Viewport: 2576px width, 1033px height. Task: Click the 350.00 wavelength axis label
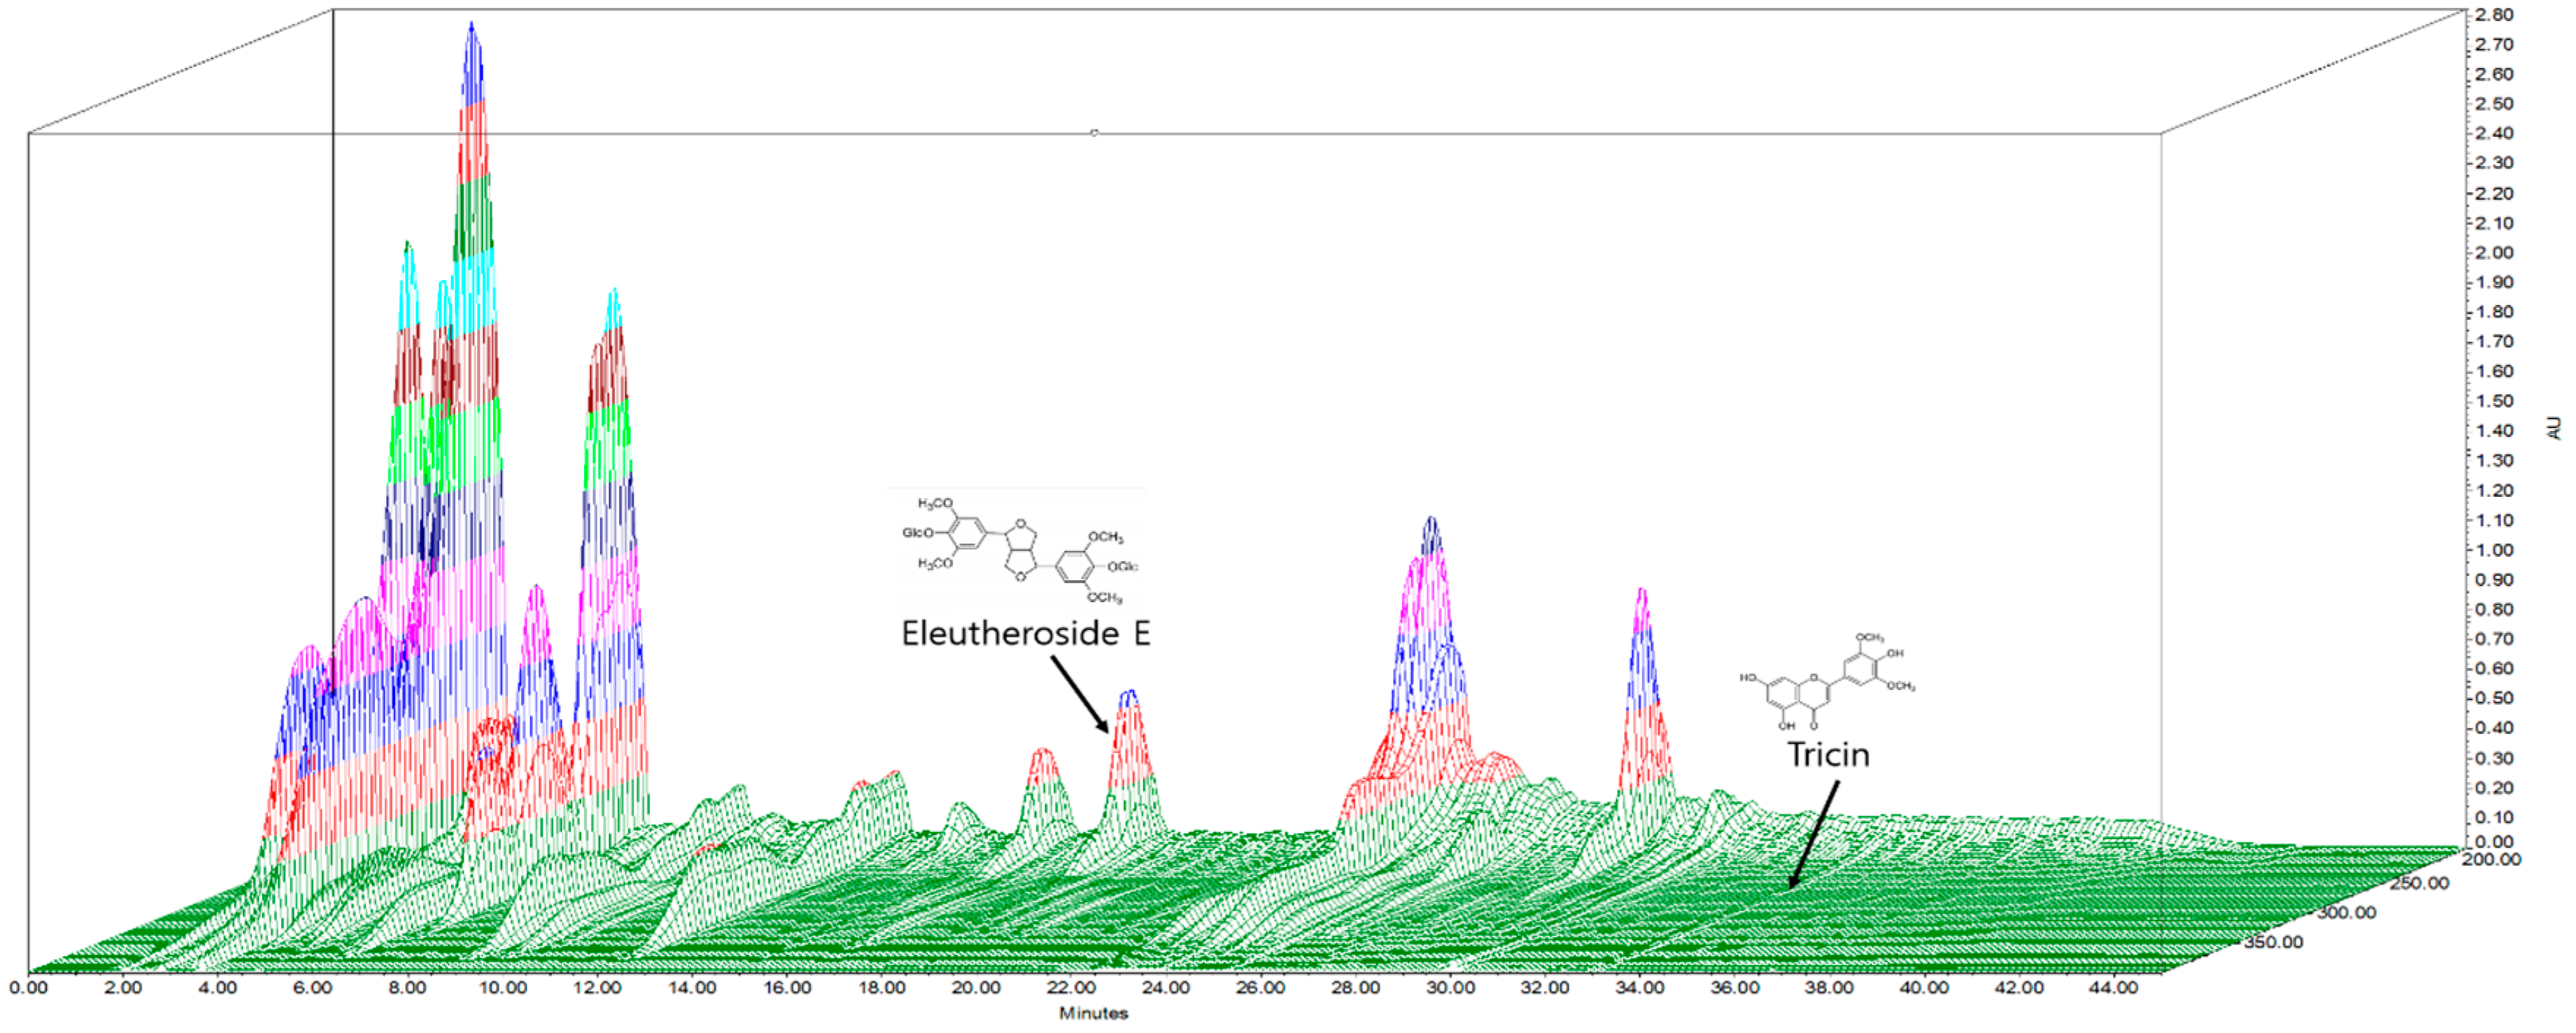pyautogui.click(x=2273, y=942)
